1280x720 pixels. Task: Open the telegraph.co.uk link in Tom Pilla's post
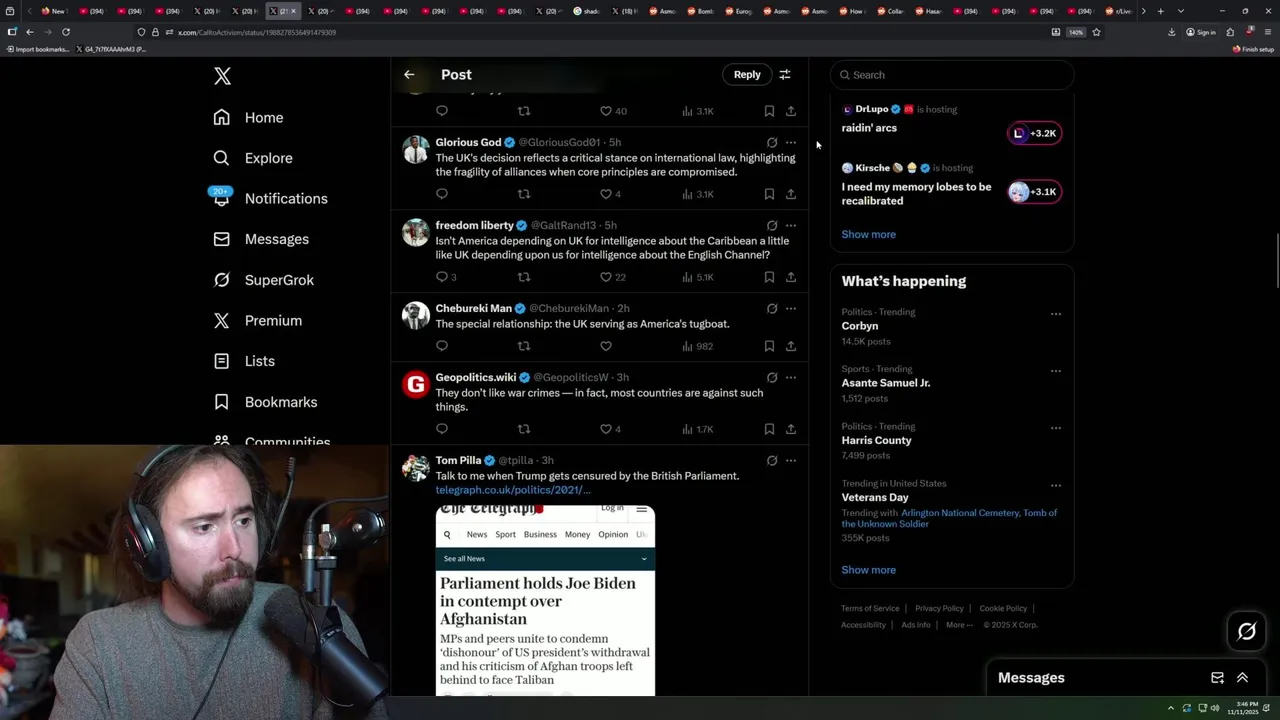[x=513, y=490]
